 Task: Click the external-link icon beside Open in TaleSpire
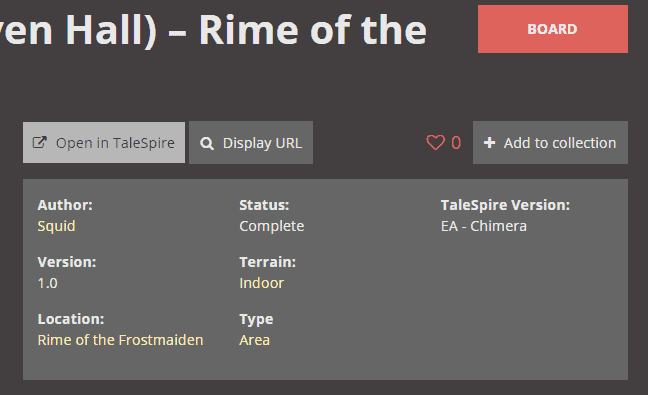(x=40, y=143)
